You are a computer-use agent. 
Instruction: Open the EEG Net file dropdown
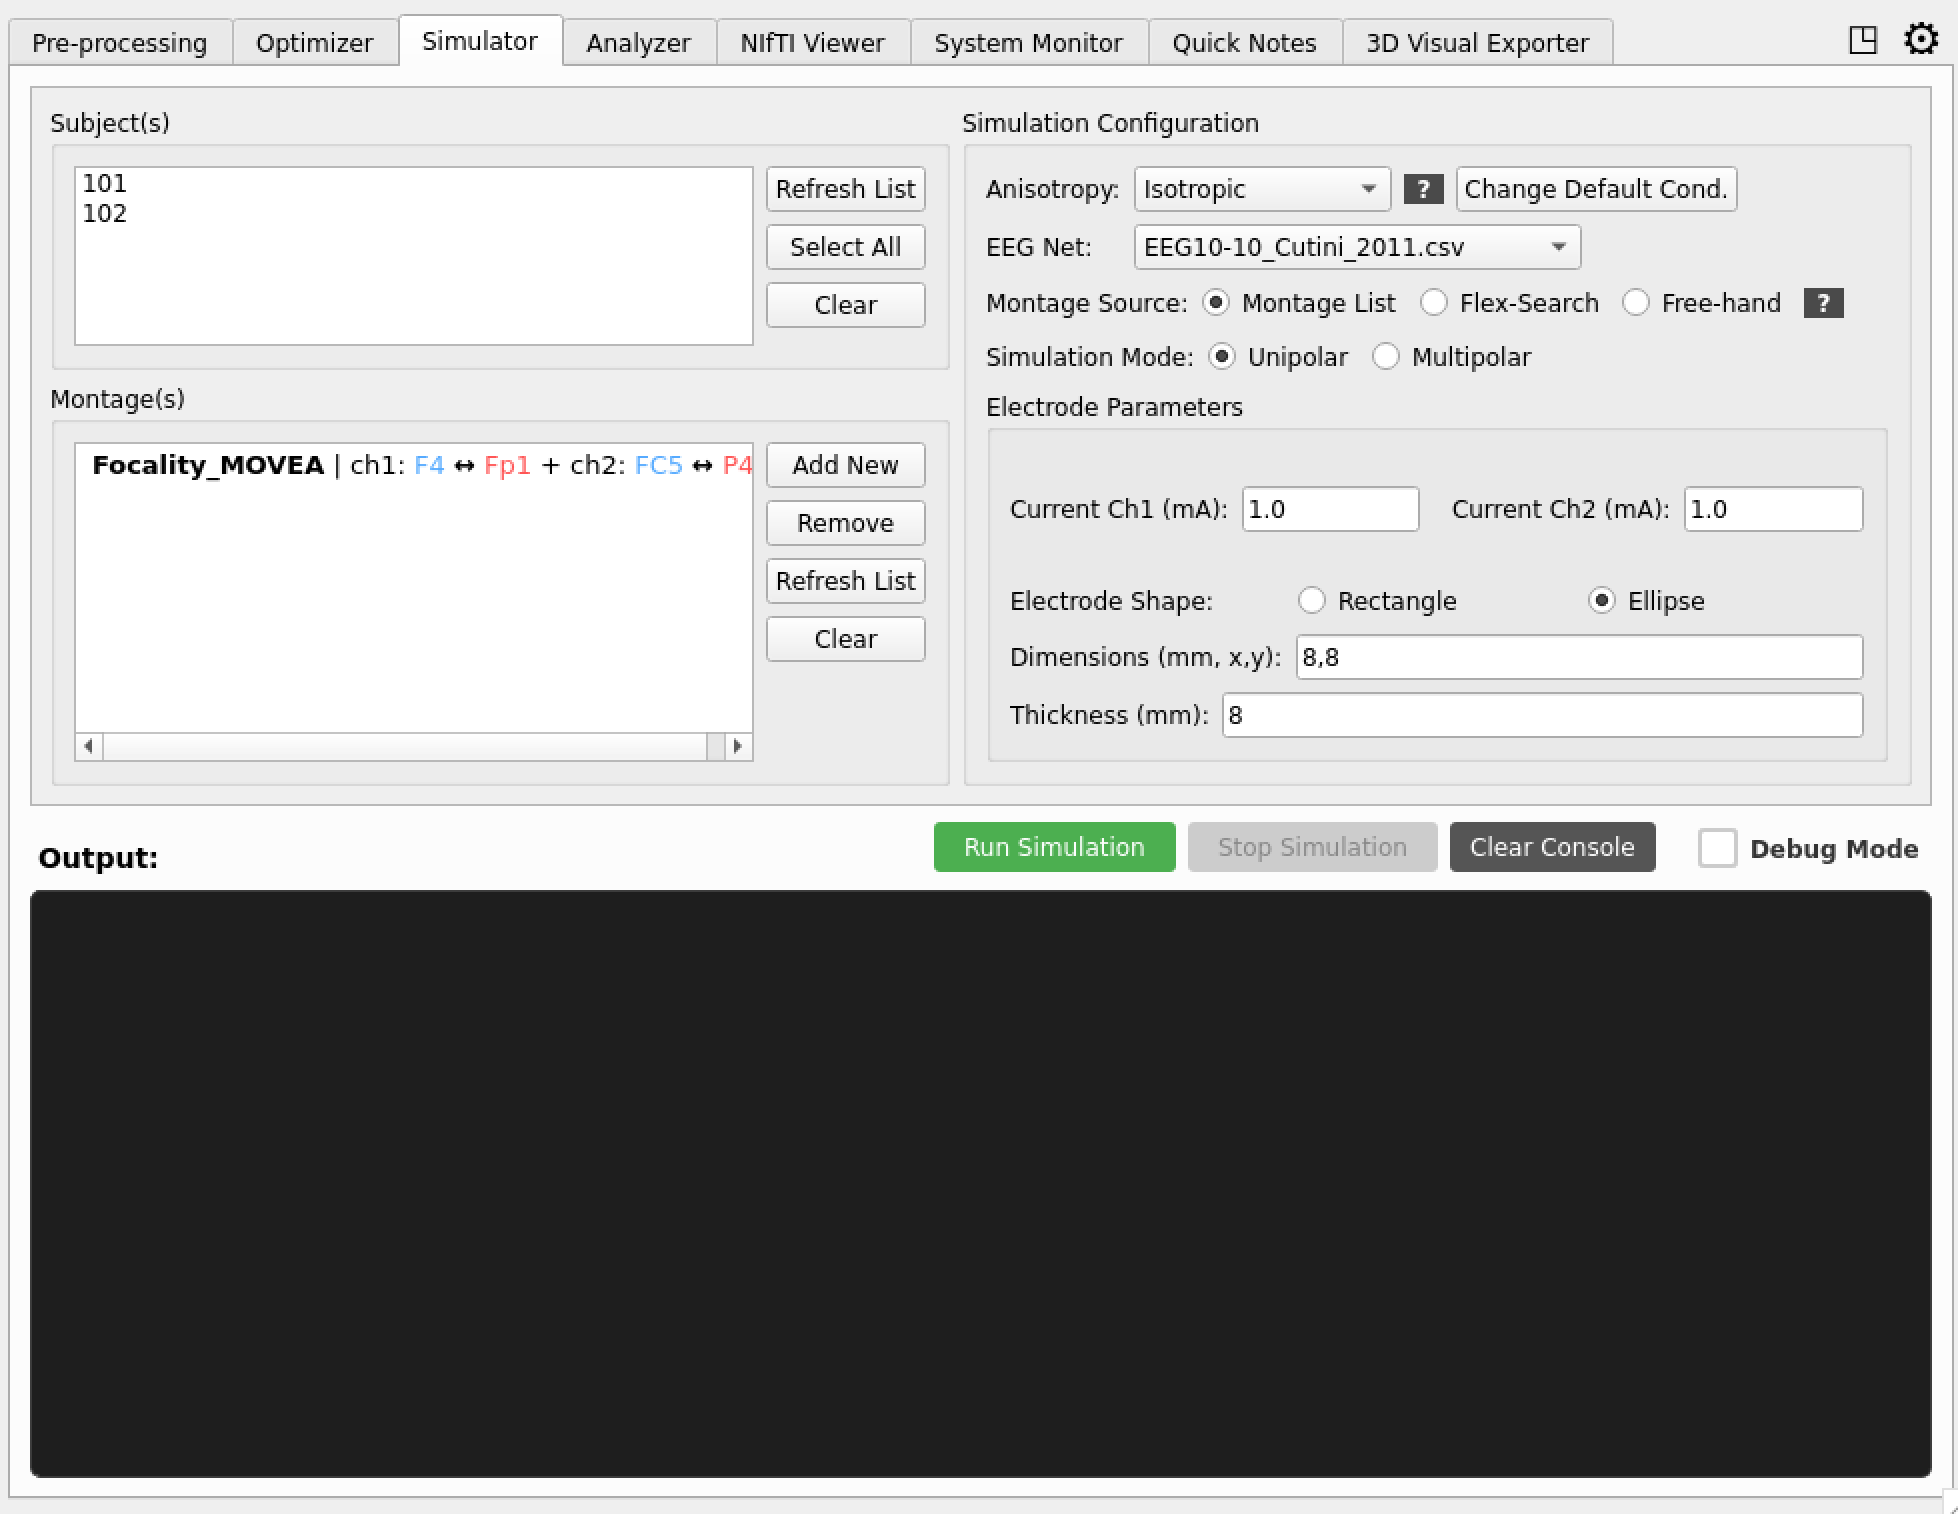1356,247
